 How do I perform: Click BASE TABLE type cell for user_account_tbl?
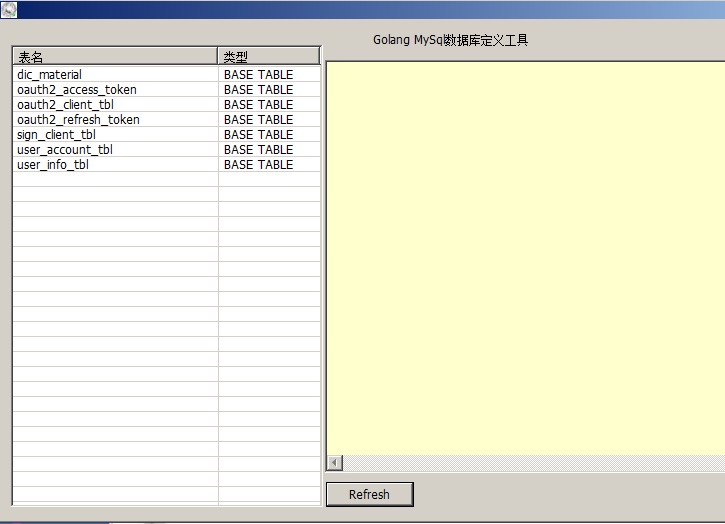tap(258, 150)
